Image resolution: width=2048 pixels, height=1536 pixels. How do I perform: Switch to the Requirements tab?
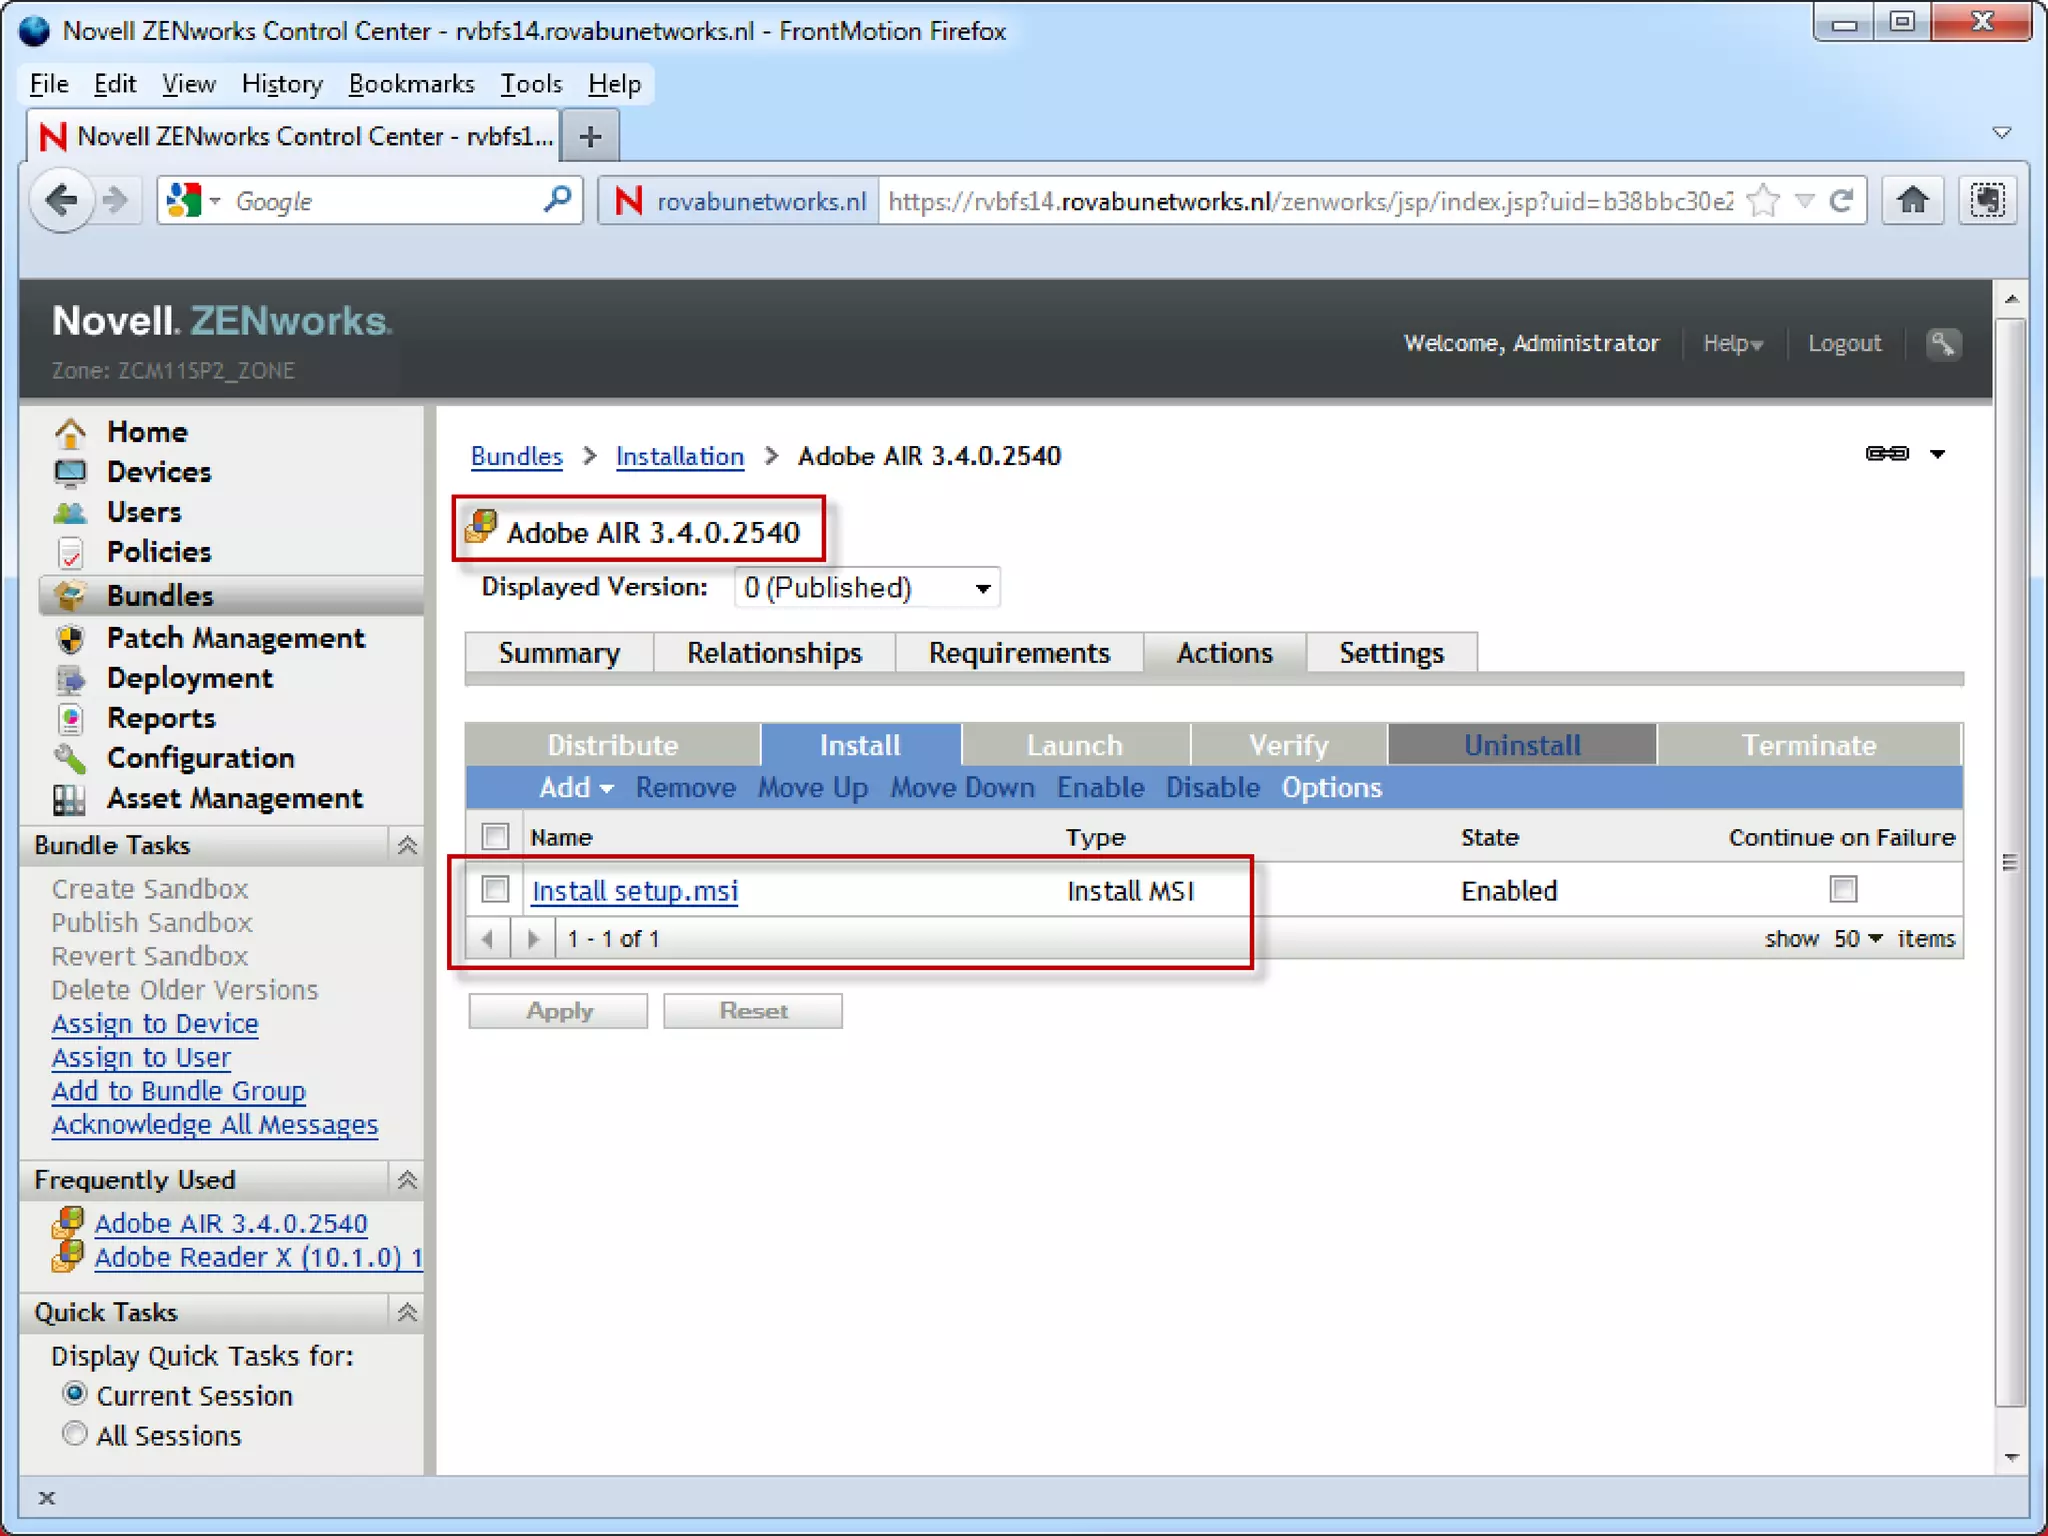[x=1019, y=653]
